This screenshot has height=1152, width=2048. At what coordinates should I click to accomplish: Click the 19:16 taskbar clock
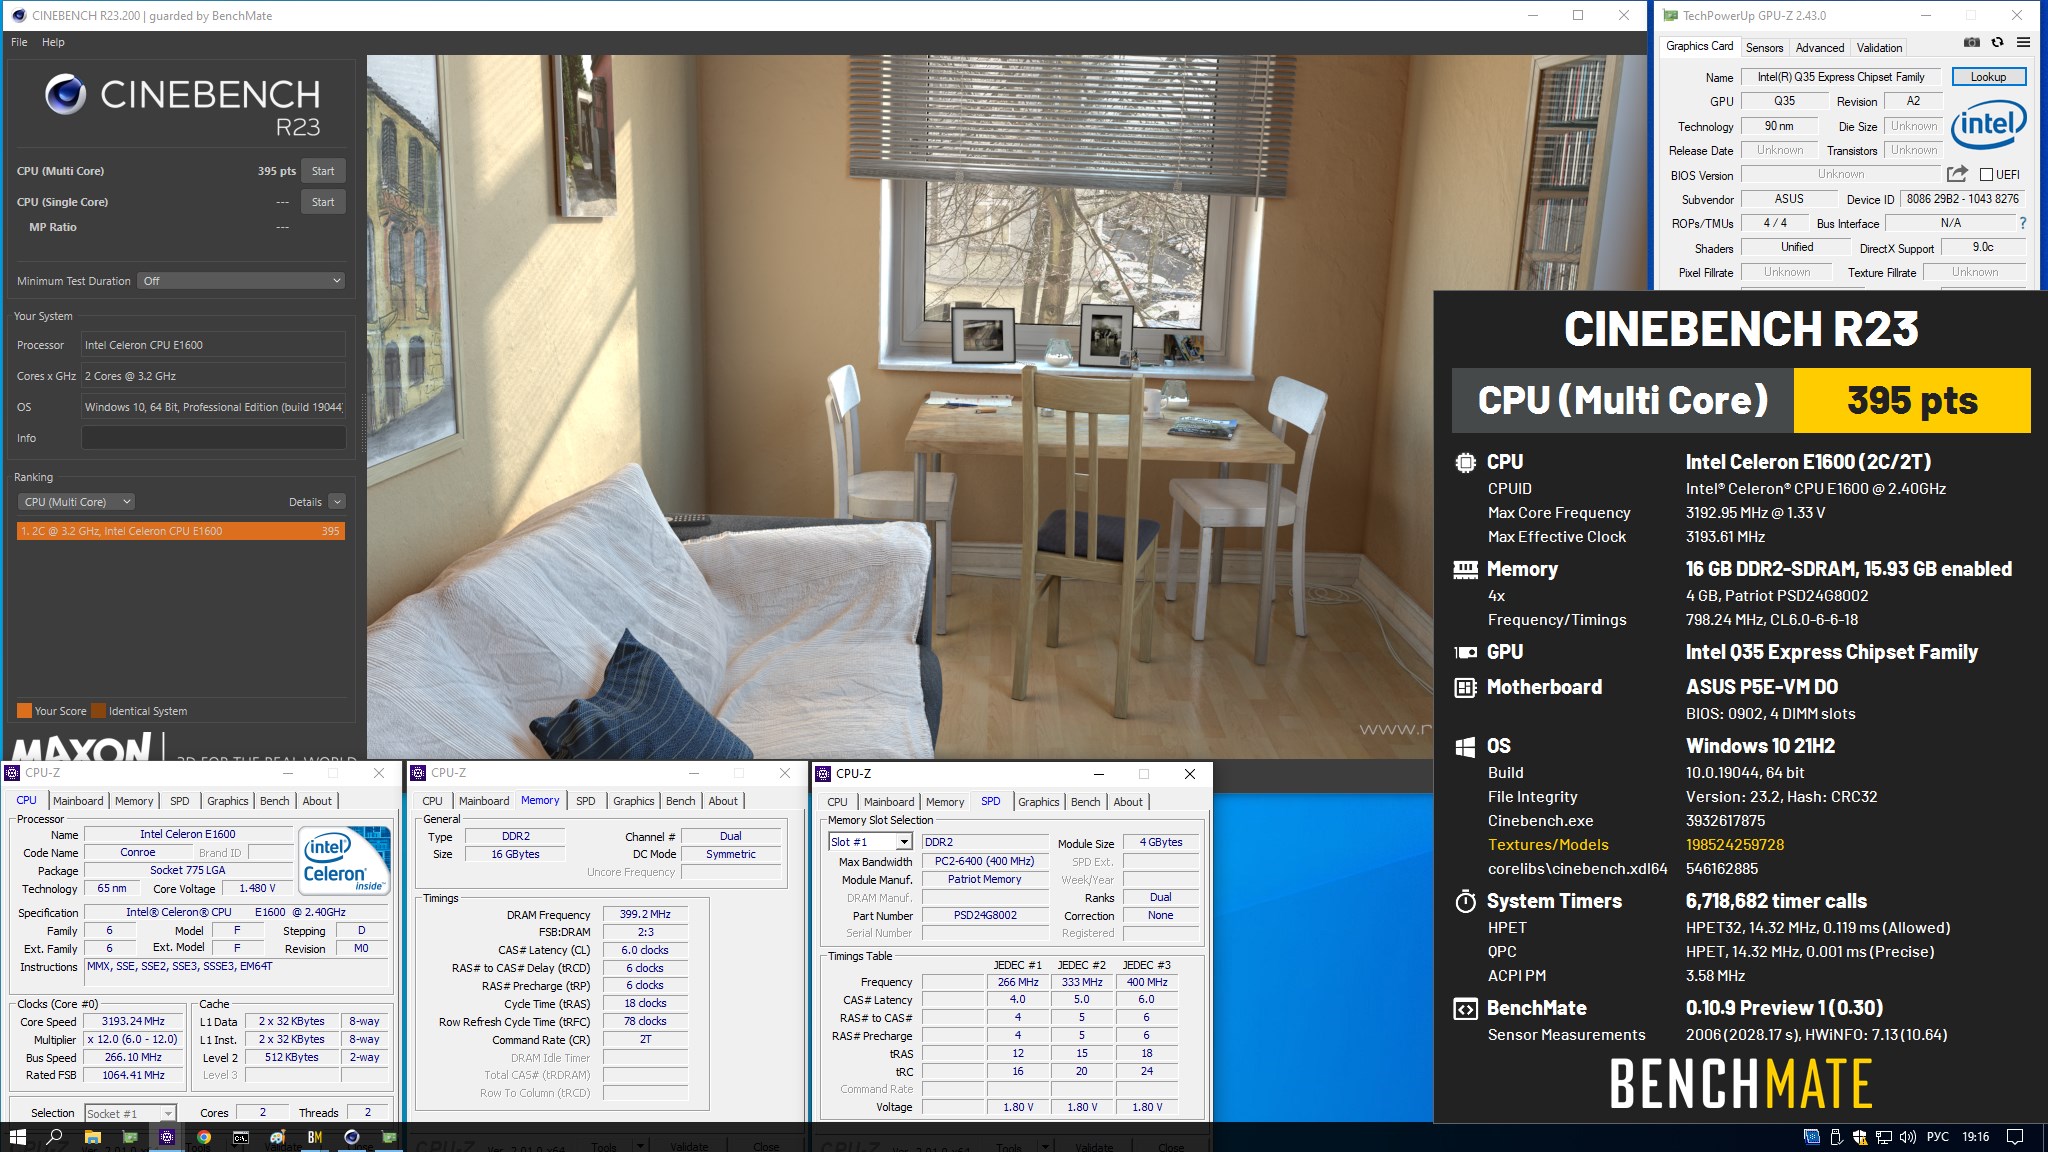pos(1975,1137)
